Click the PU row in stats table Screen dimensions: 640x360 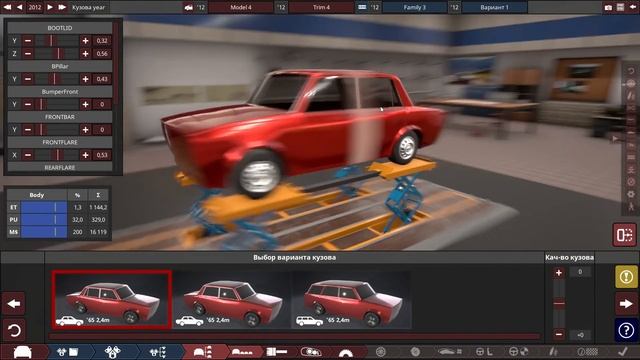pyautogui.click(x=59, y=220)
